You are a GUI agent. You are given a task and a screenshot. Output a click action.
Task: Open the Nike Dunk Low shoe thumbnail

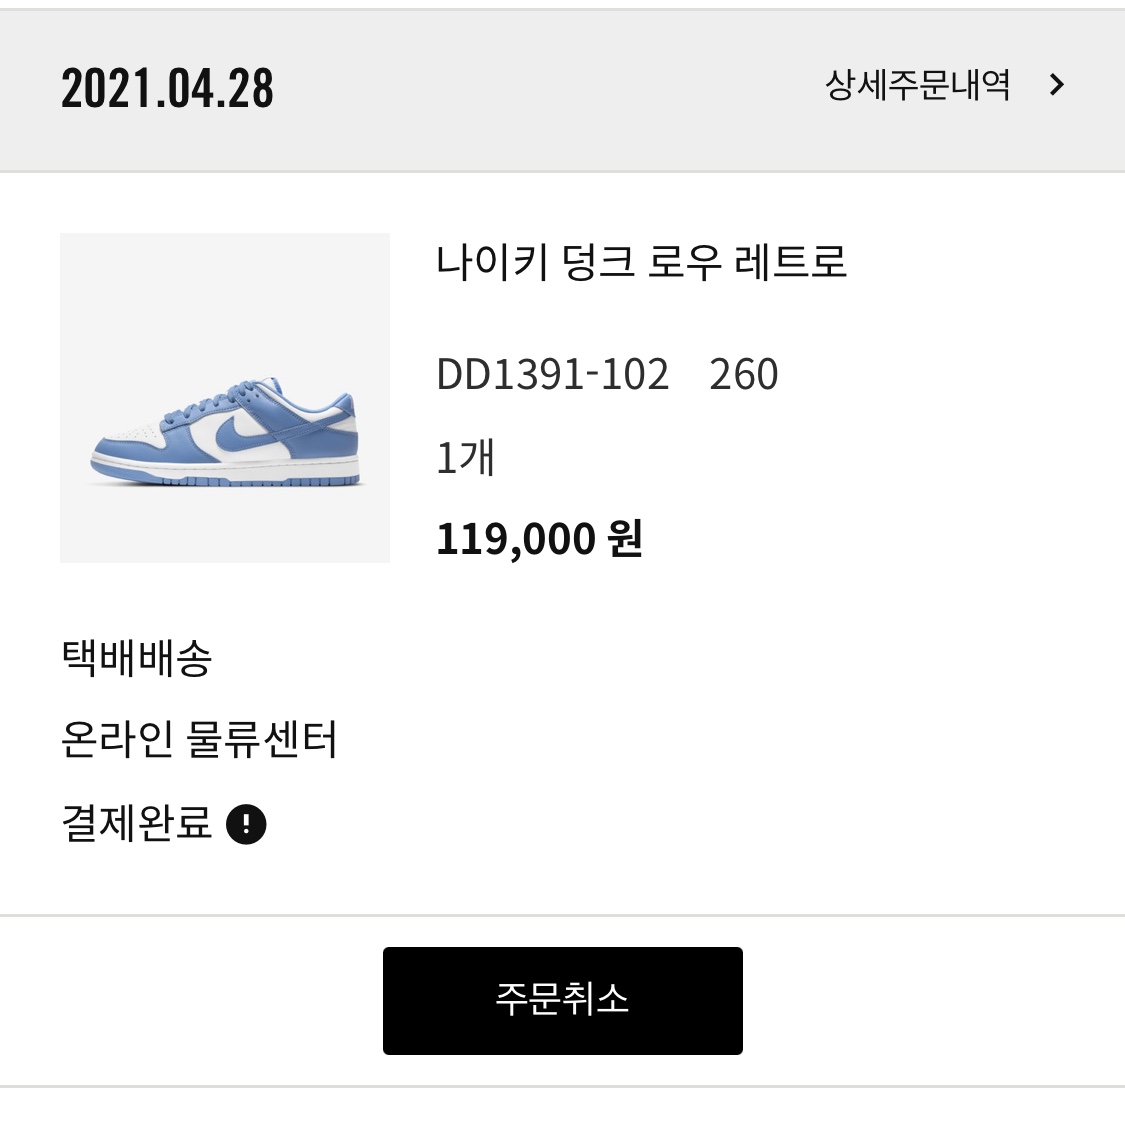tap(225, 397)
